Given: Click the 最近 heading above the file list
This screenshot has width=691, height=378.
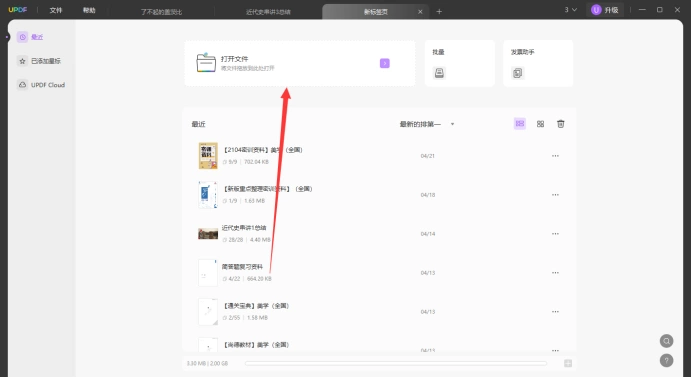Looking at the screenshot, I should coord(198,124).
